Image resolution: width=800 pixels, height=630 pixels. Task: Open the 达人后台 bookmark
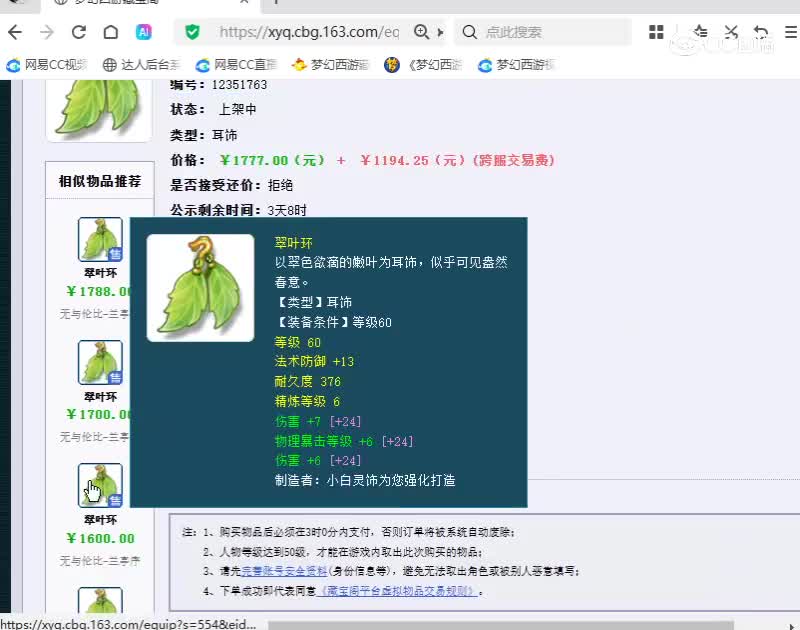click(x=141, y=65)
